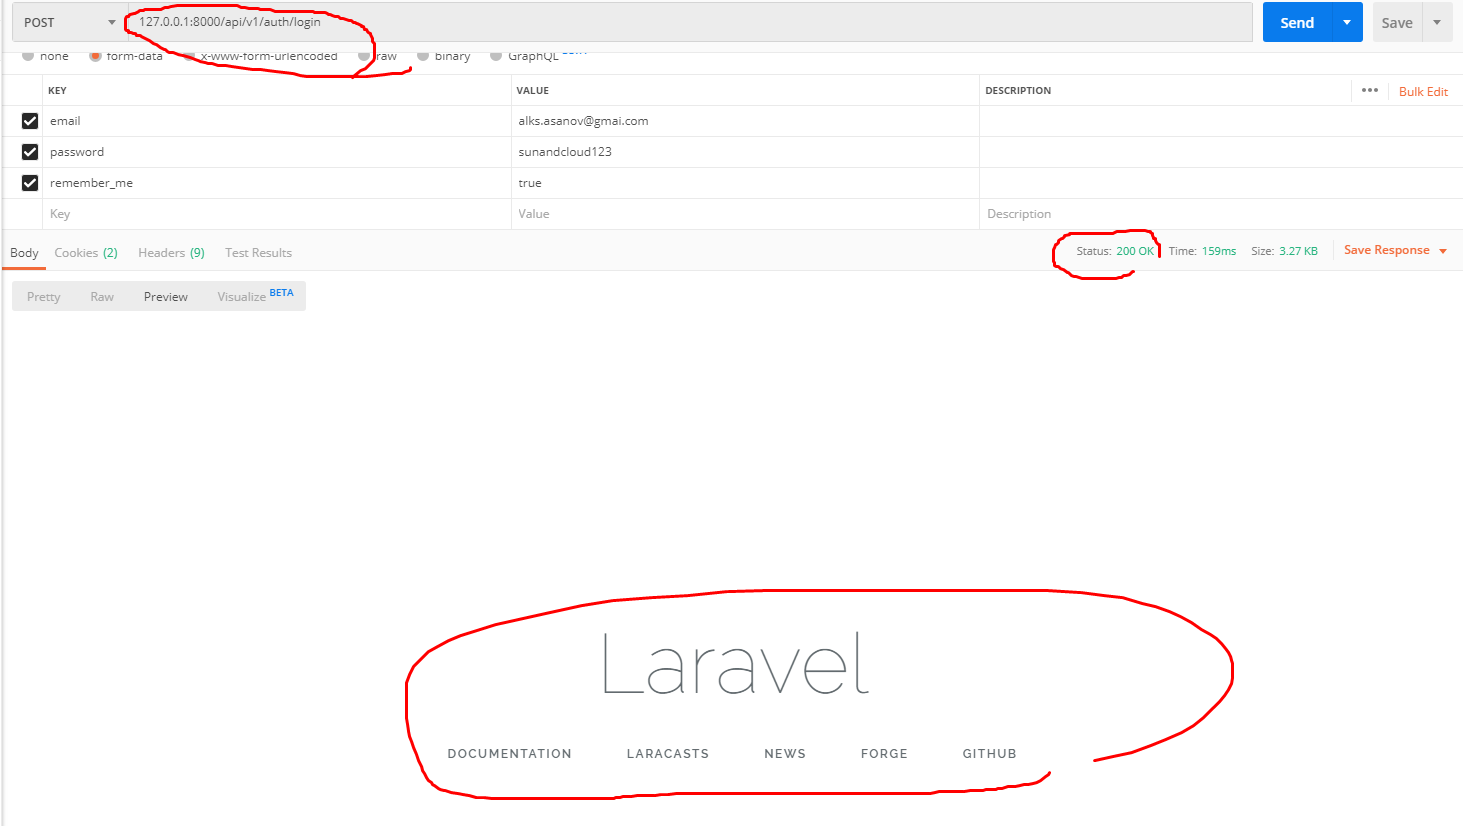Open the FORGE link
Viewport: 1465px width, 826px height.
pos(884,754)
